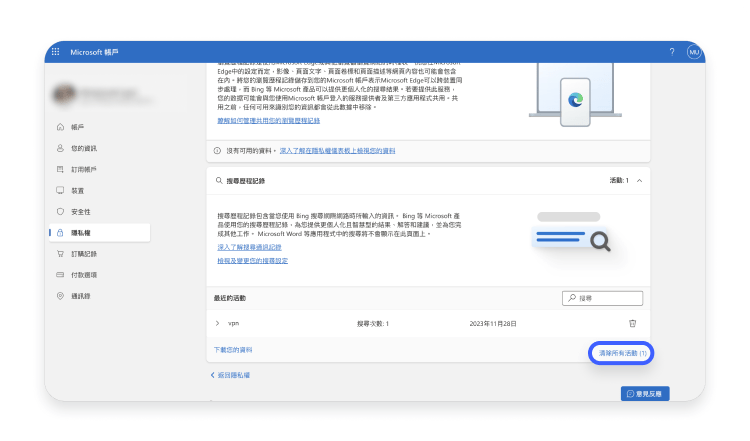The height and width of the screenshot is (441, 750).
Task: Focus the 搜尋 field in 最近的活動
Action: coord(602,298)
